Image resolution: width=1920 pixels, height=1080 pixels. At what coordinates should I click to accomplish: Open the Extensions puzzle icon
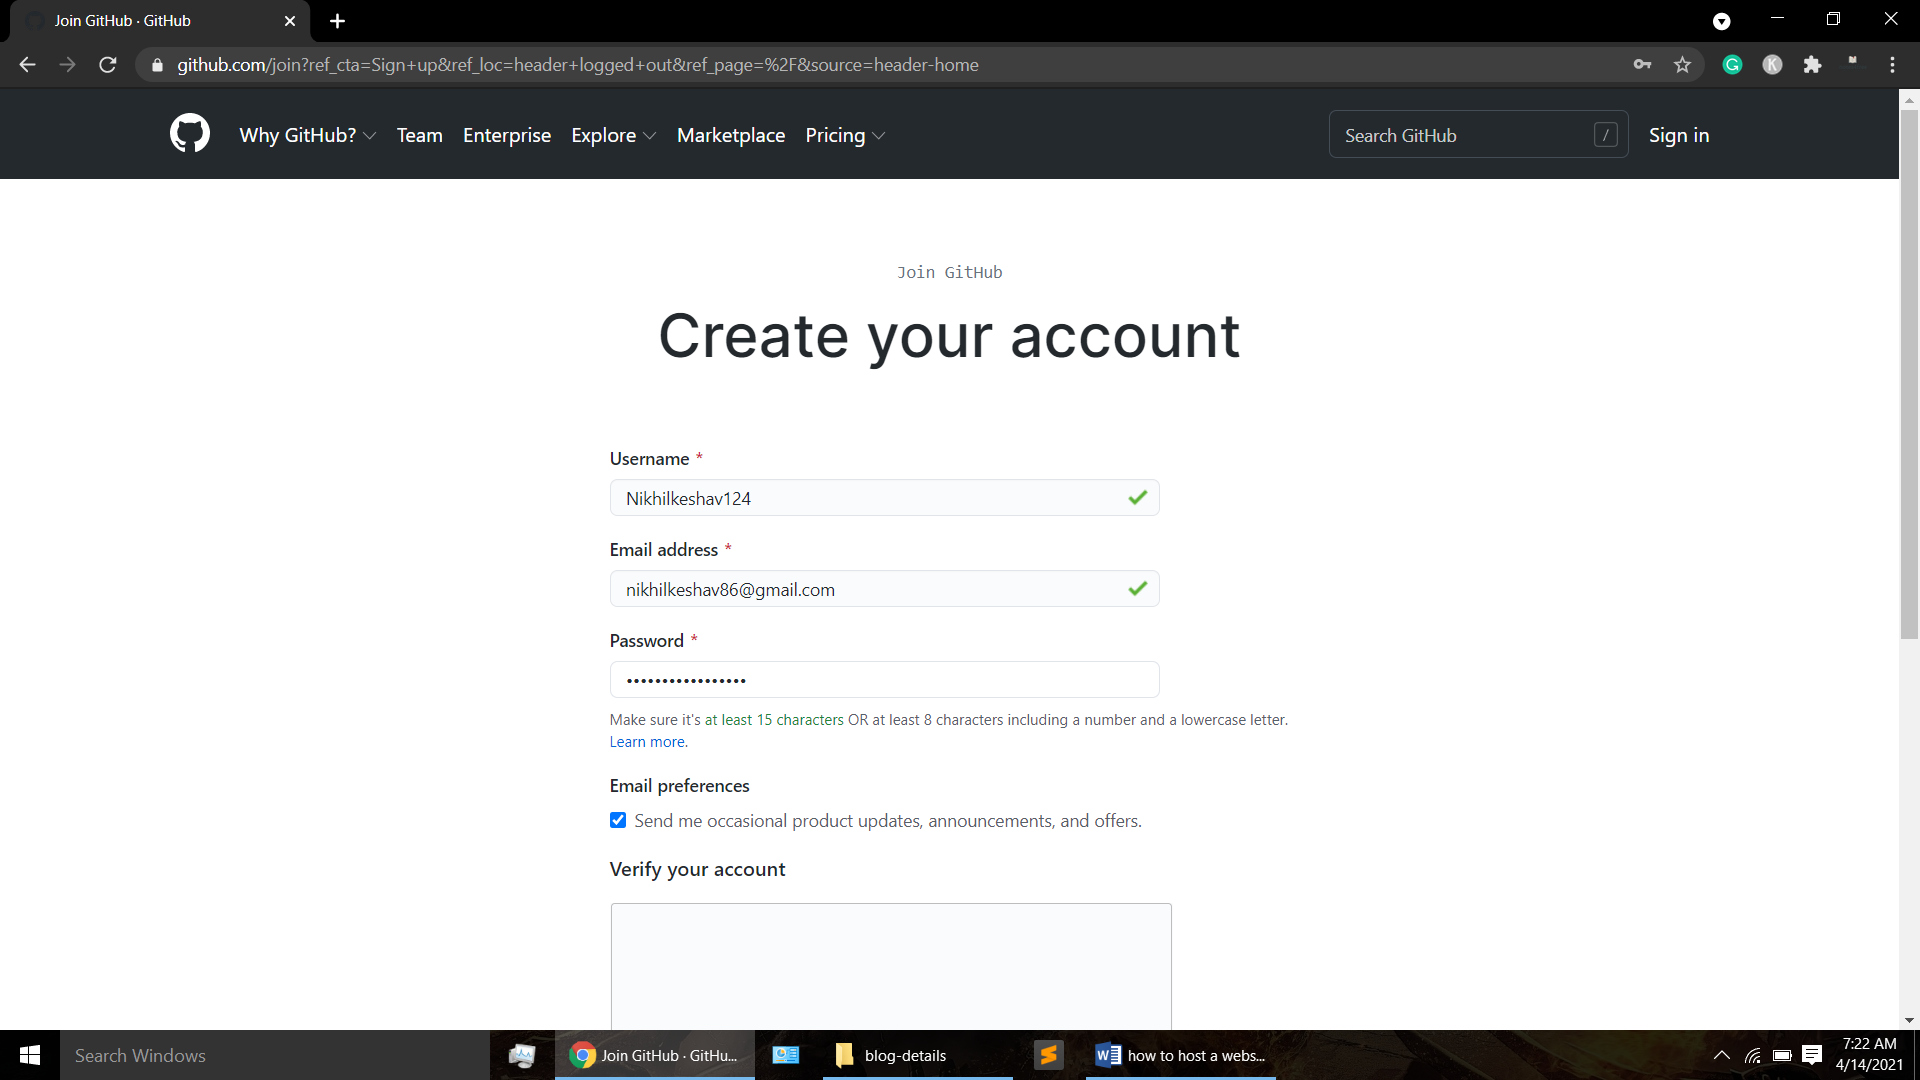[x=1812, y=65]
